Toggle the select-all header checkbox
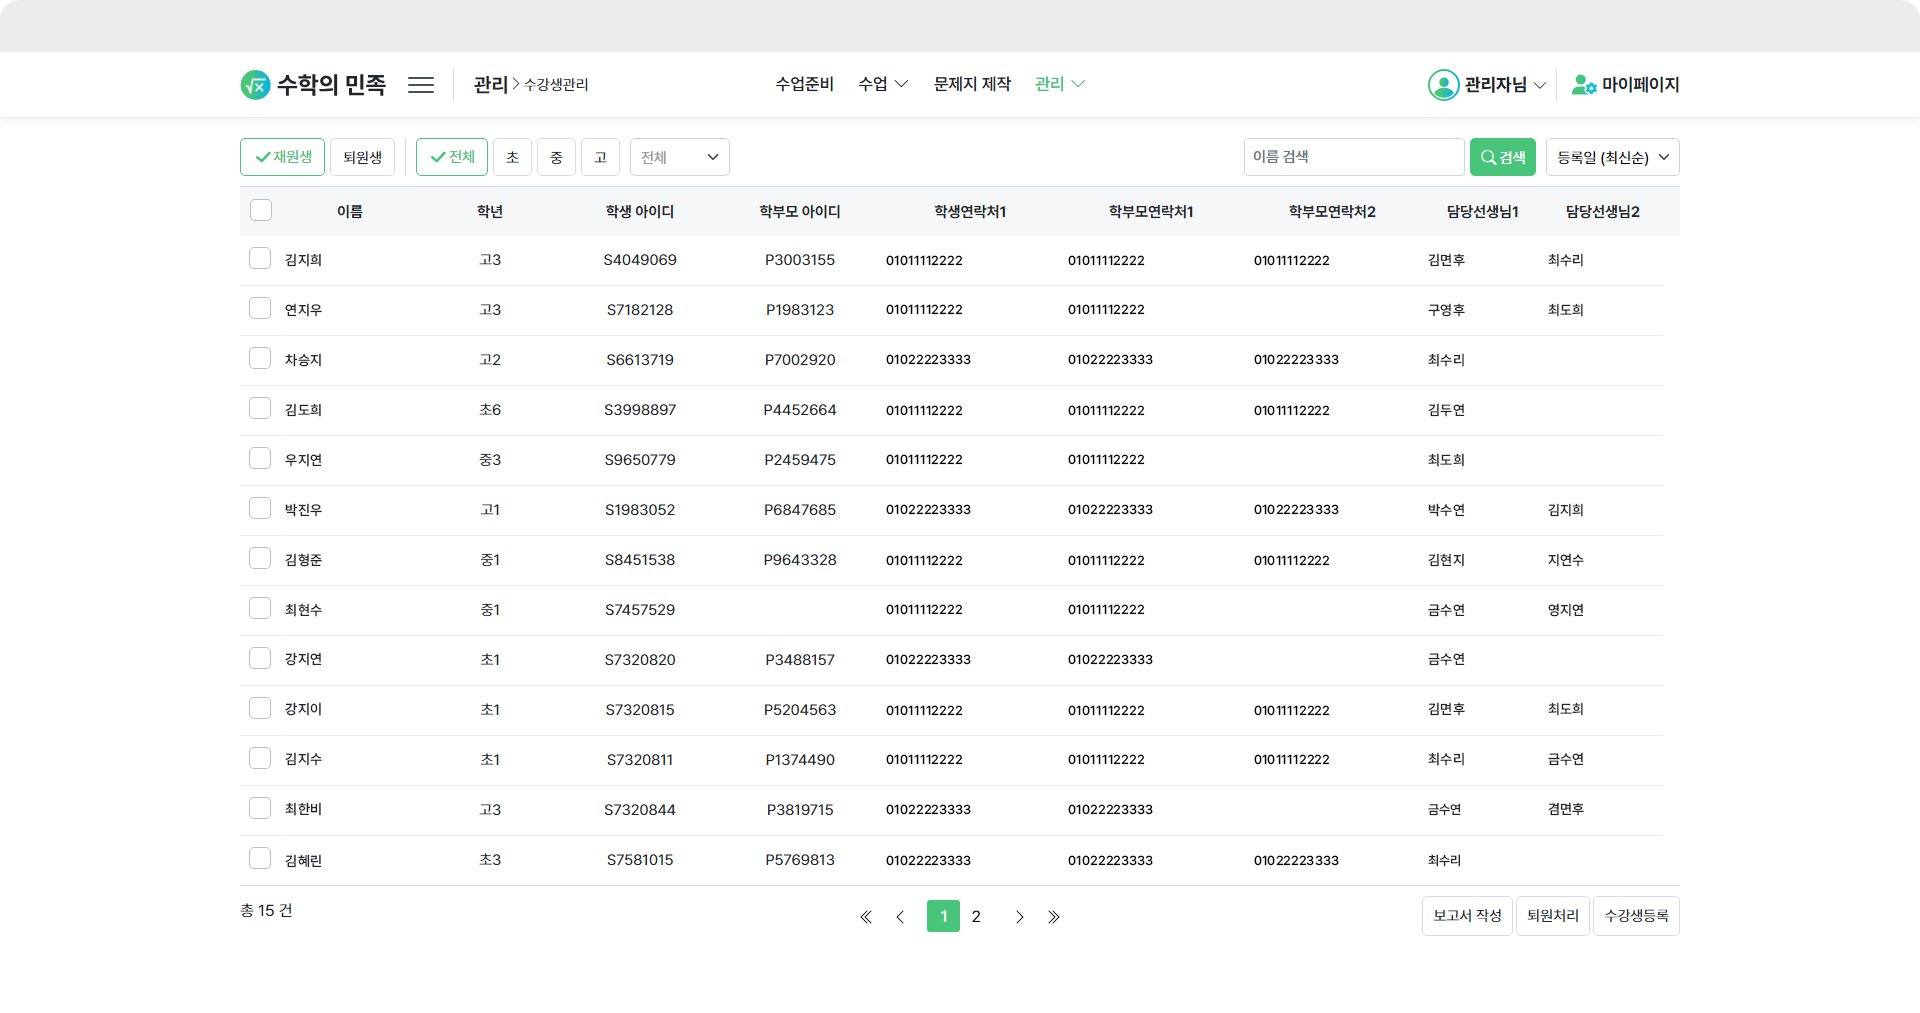1920x1013 pixels. pyautogui.click(x=261, y=210)
